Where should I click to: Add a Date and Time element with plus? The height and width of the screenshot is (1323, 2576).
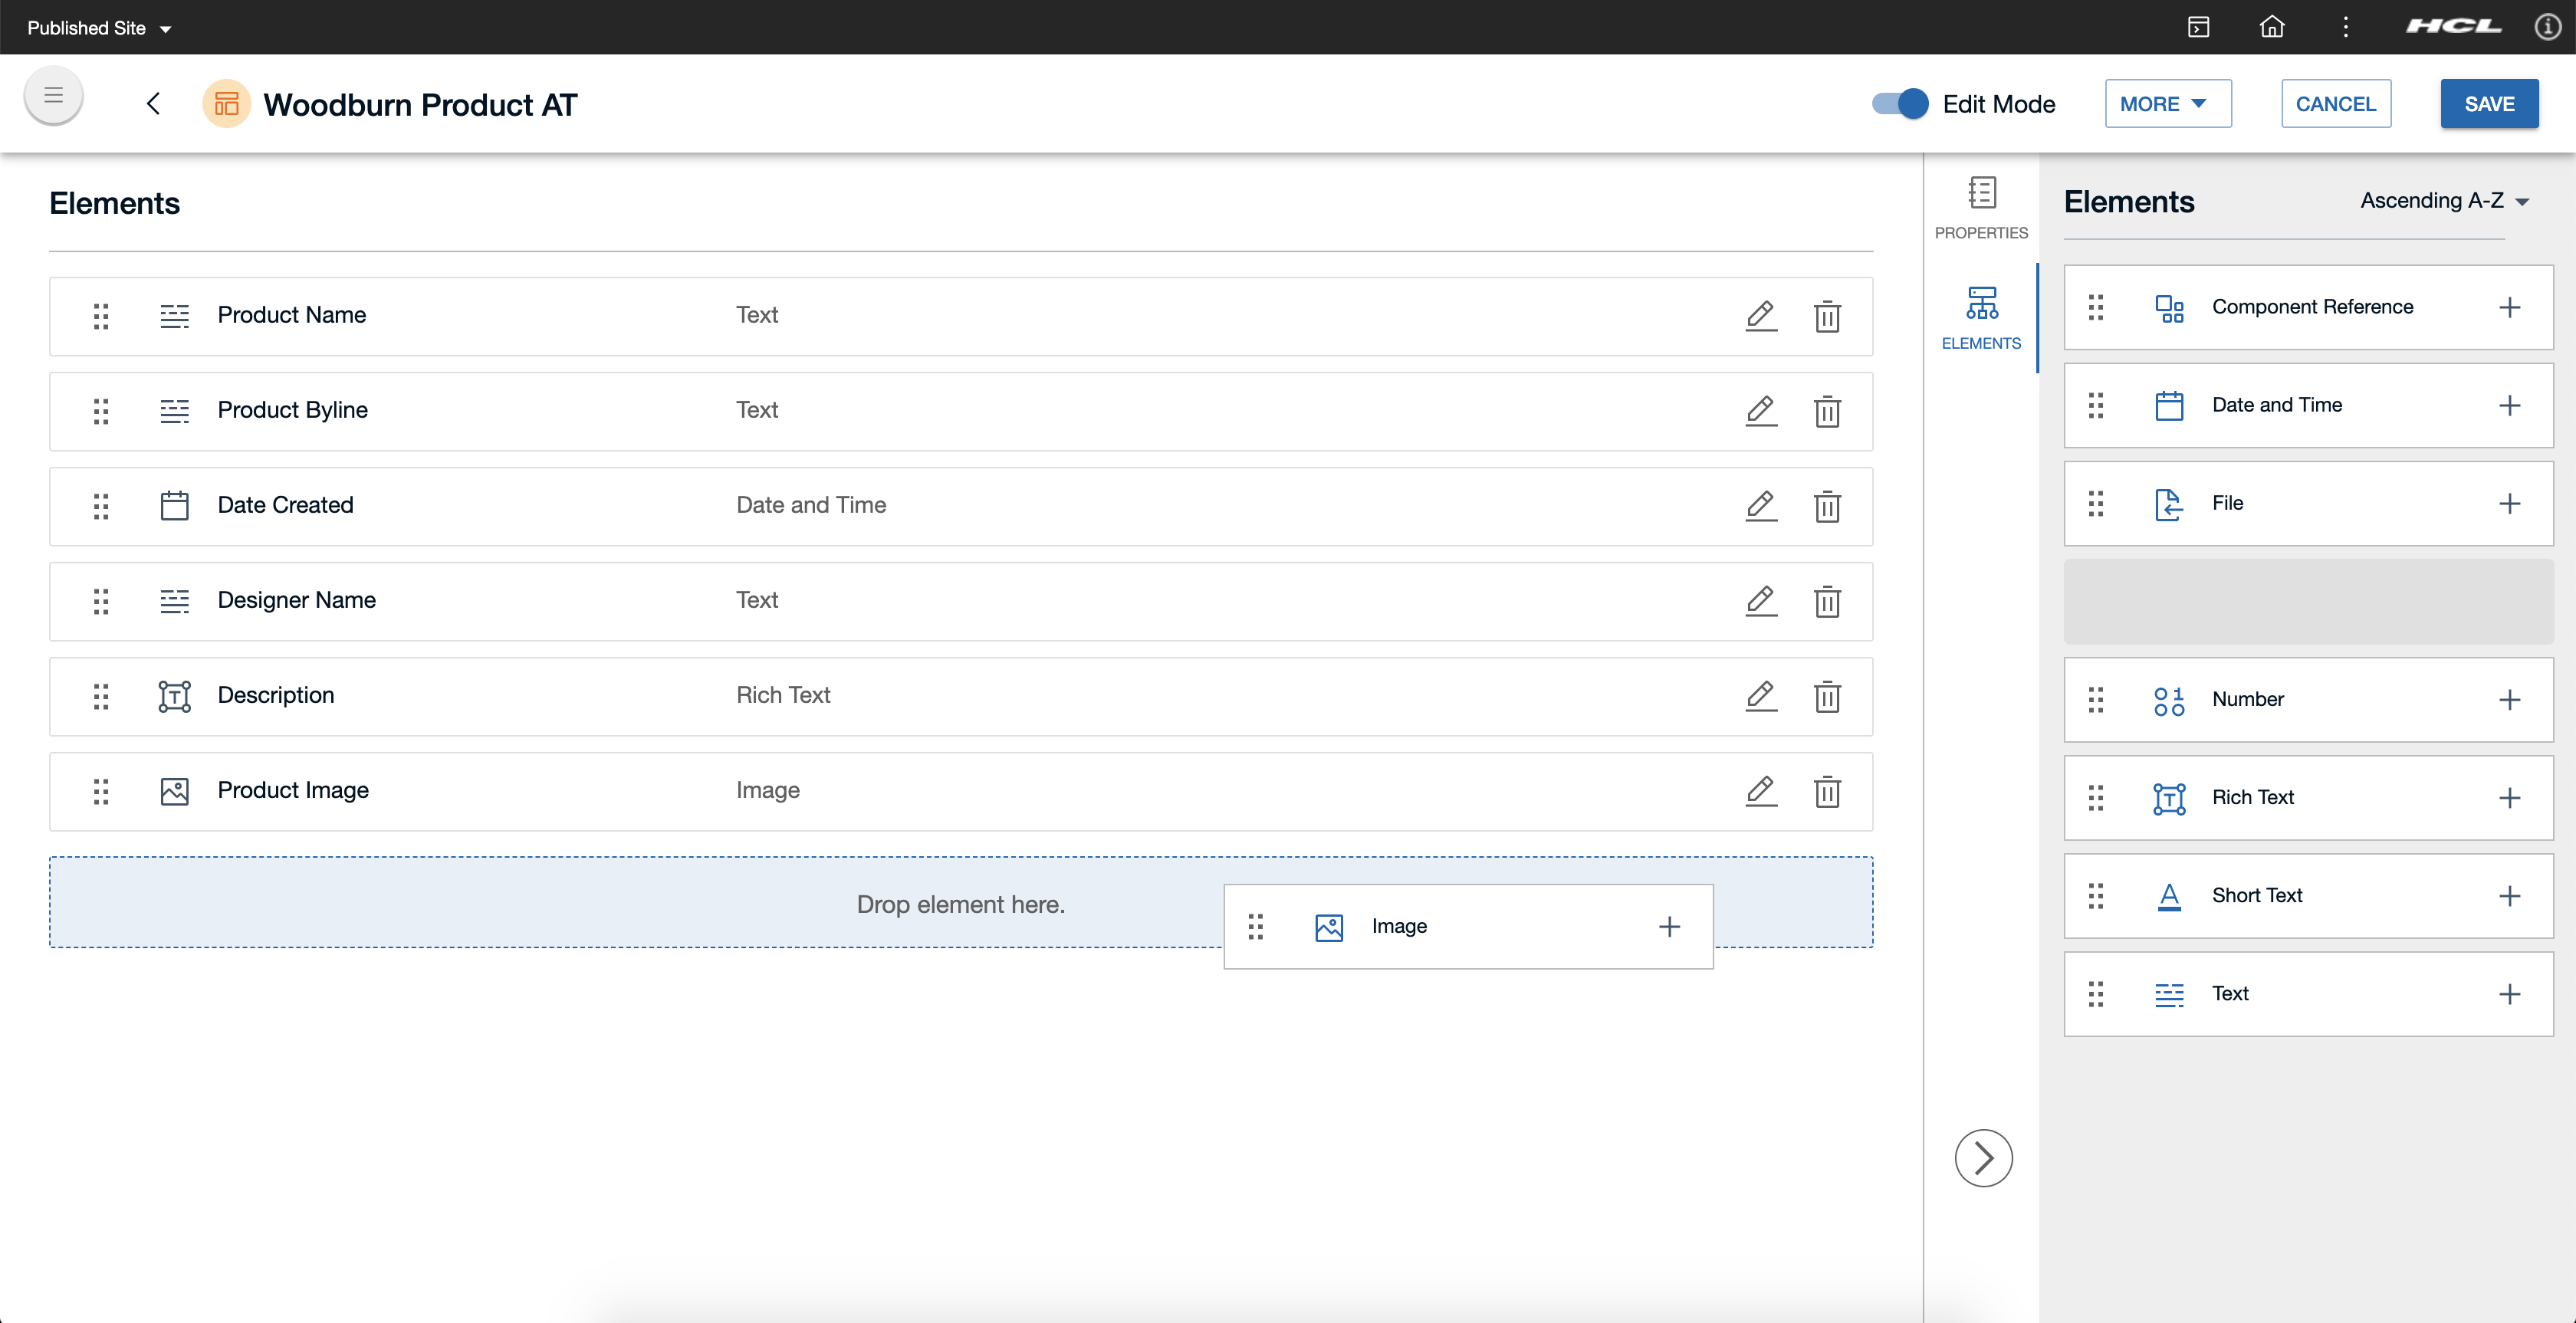[x=2509, y=405]
